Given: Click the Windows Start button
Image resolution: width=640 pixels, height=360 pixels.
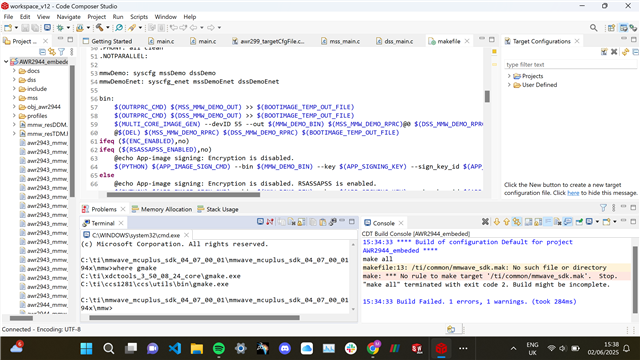Looking at the screenshot, I should click(x=87, y=348).
